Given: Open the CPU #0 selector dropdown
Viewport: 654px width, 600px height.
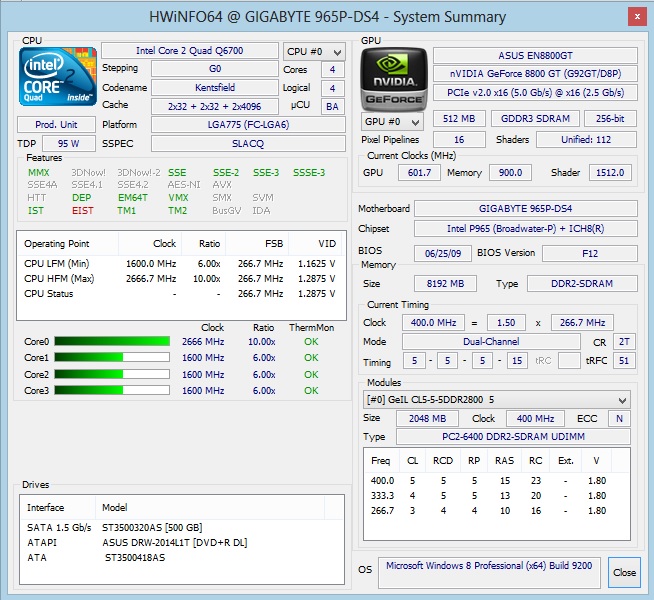Looking at the screenshot, I should [x=314, y=52].
